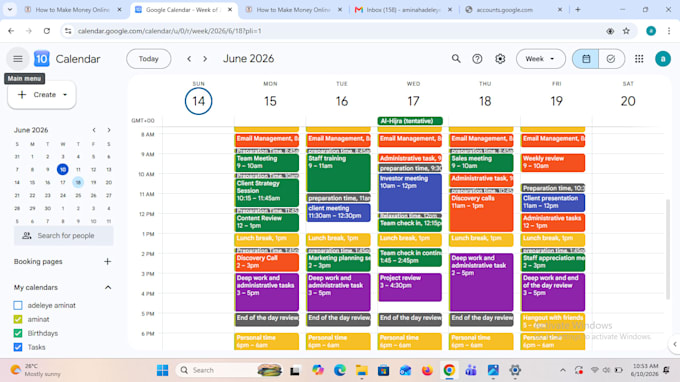Uncheck the Birthdays calendar
This screenshot has width=680, height=382.
[x=18, y=333]
